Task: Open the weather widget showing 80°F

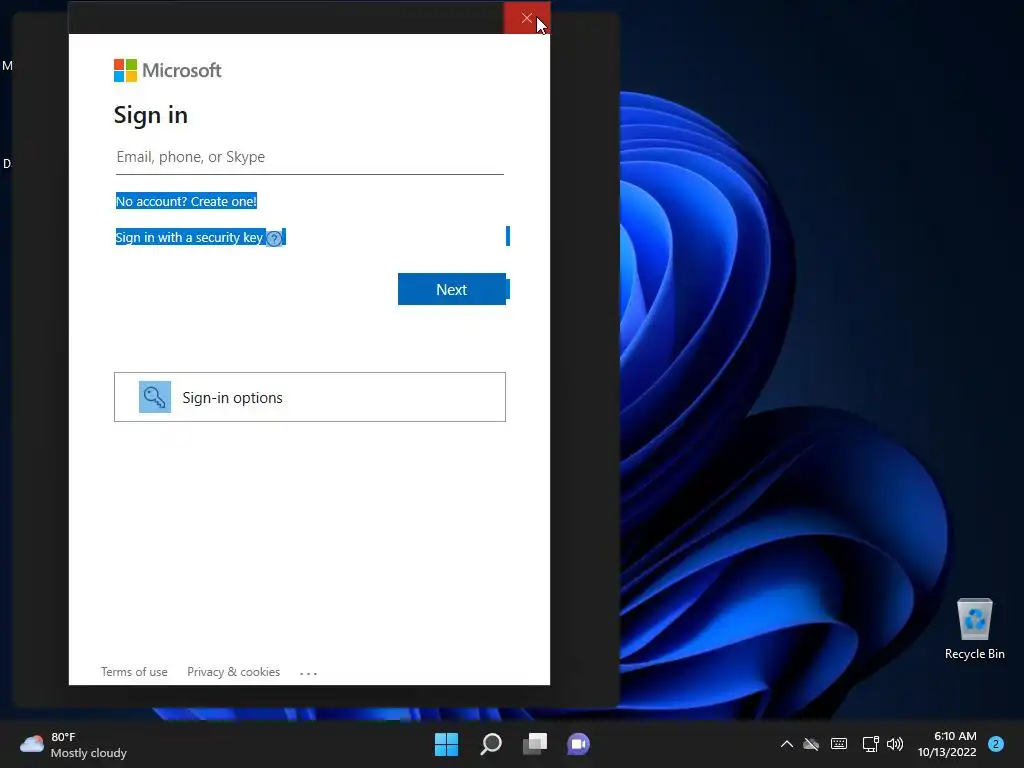Action: click(73, 744)
